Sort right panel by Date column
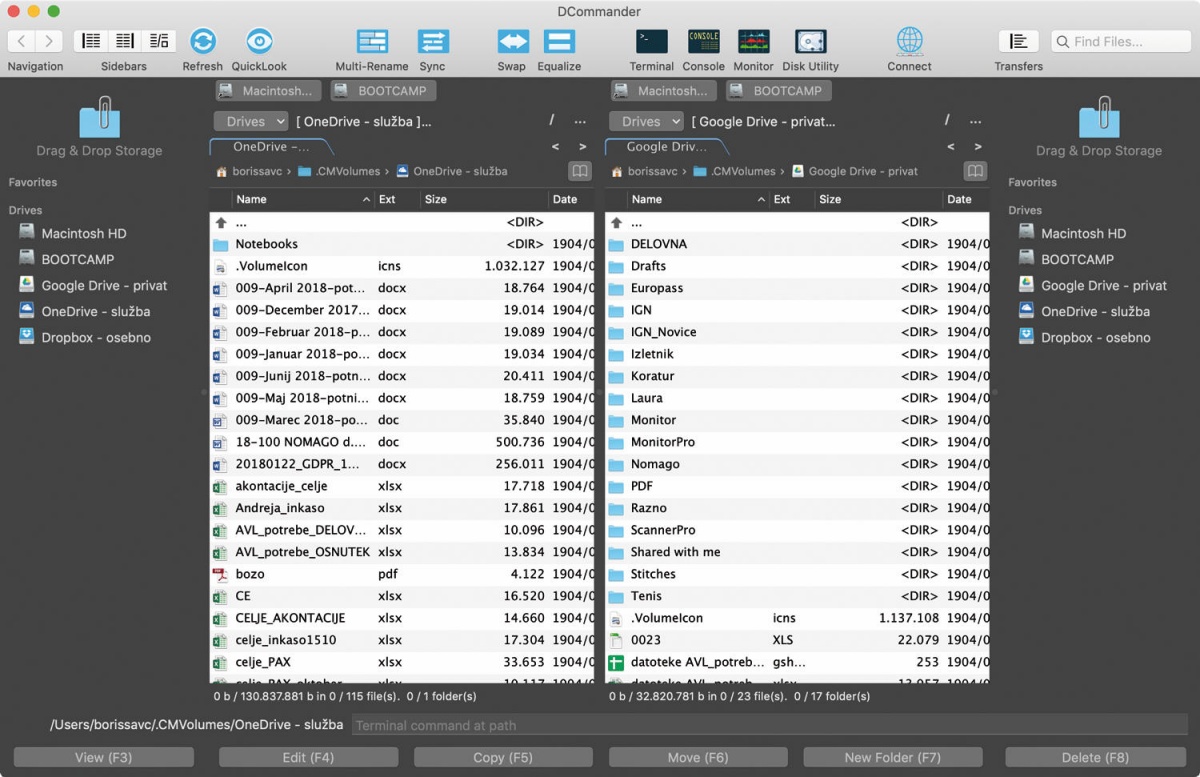The width and height of the screenshot is (1200, 777). [x=966, y=199]
